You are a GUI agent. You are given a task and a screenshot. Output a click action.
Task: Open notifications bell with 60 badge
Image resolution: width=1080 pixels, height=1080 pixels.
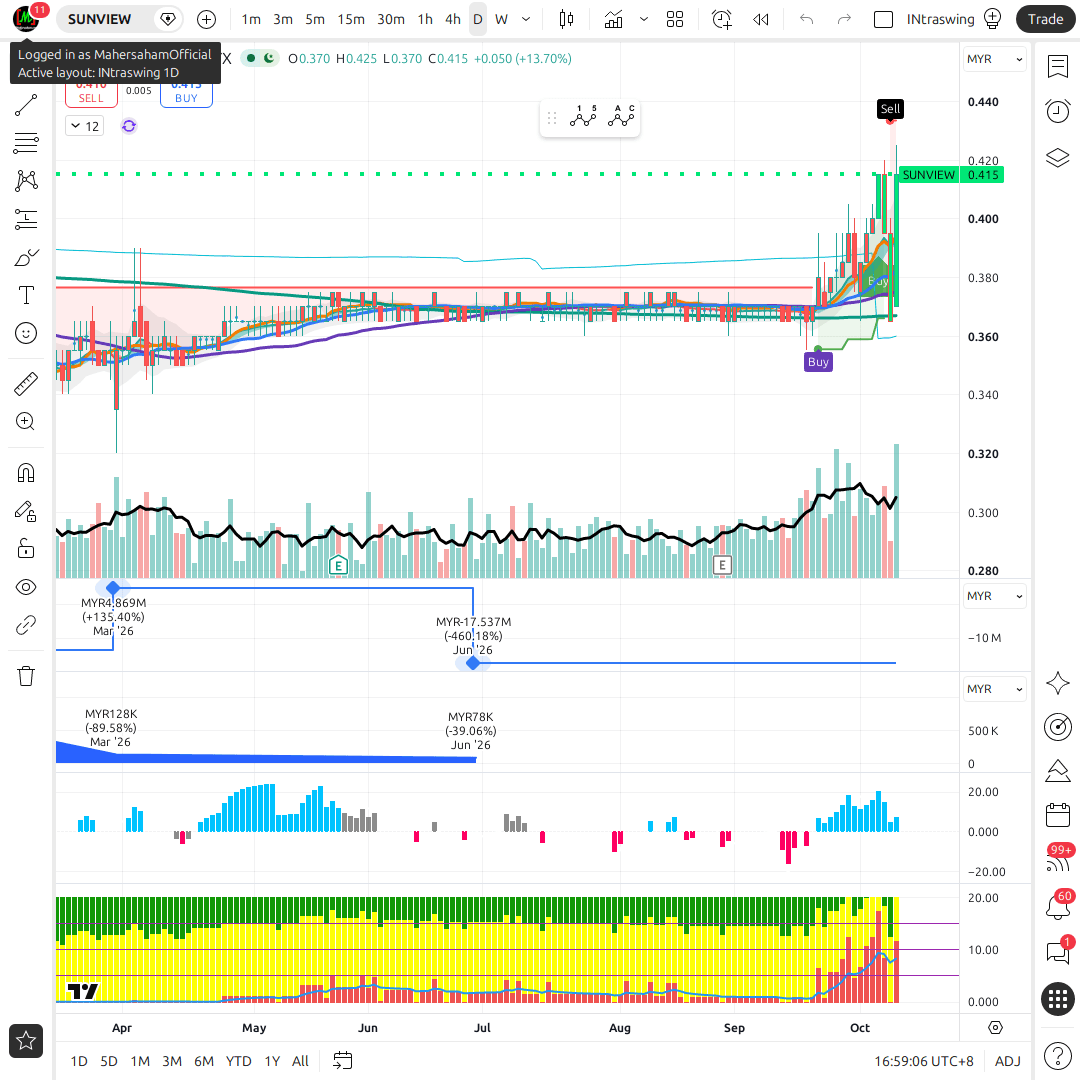click(1057, 905)
